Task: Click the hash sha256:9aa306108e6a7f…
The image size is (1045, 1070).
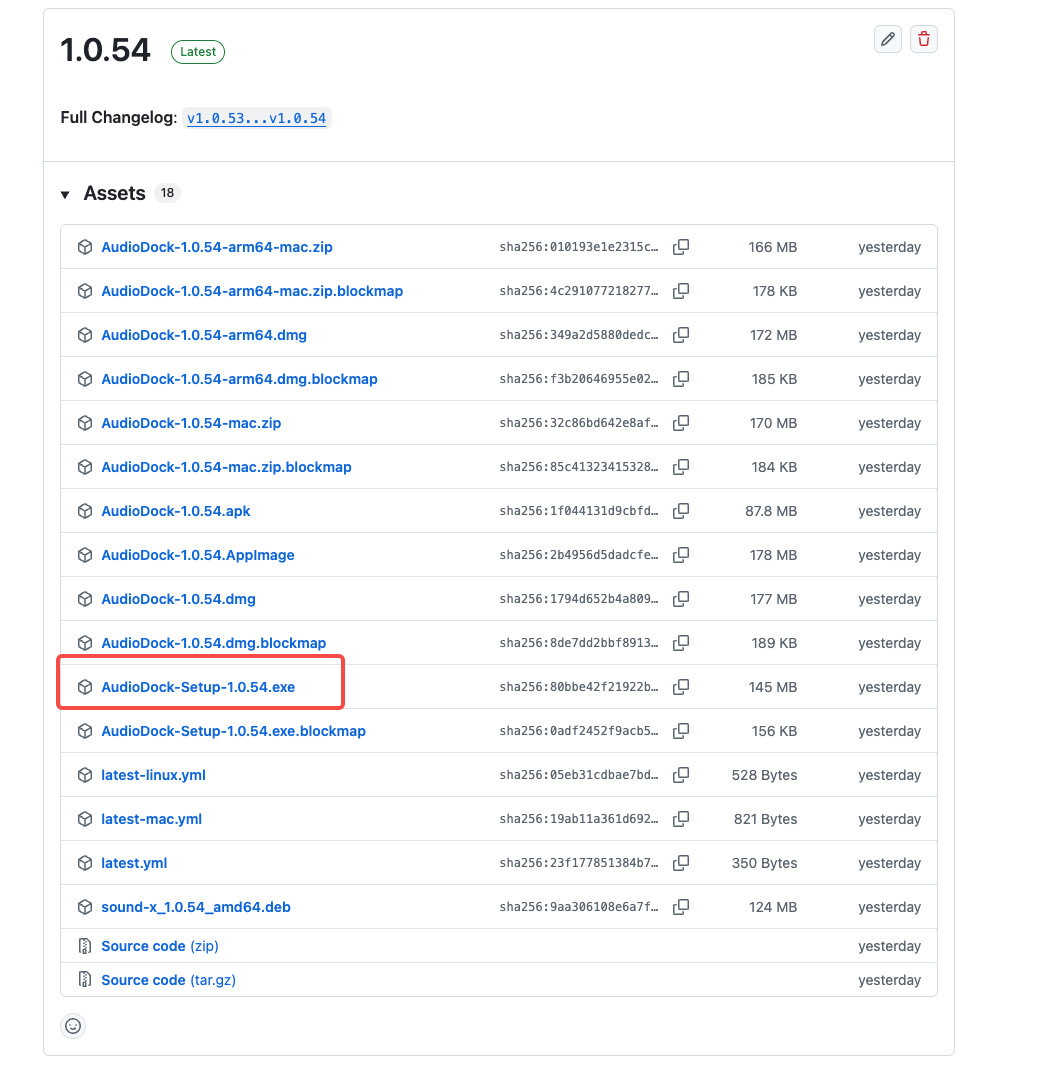Action: tap(579, 907)
